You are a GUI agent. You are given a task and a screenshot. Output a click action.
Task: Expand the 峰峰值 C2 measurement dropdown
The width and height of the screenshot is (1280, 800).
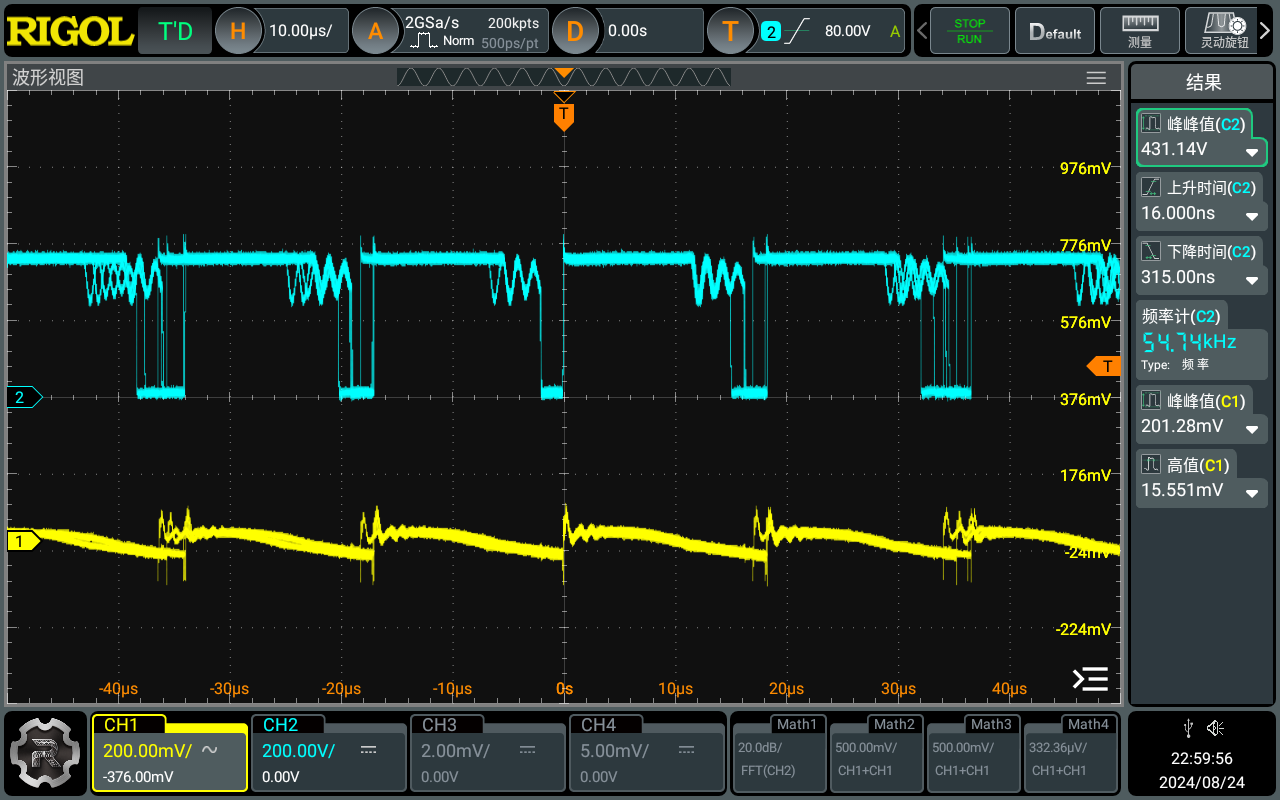[x=1251, y=153]
